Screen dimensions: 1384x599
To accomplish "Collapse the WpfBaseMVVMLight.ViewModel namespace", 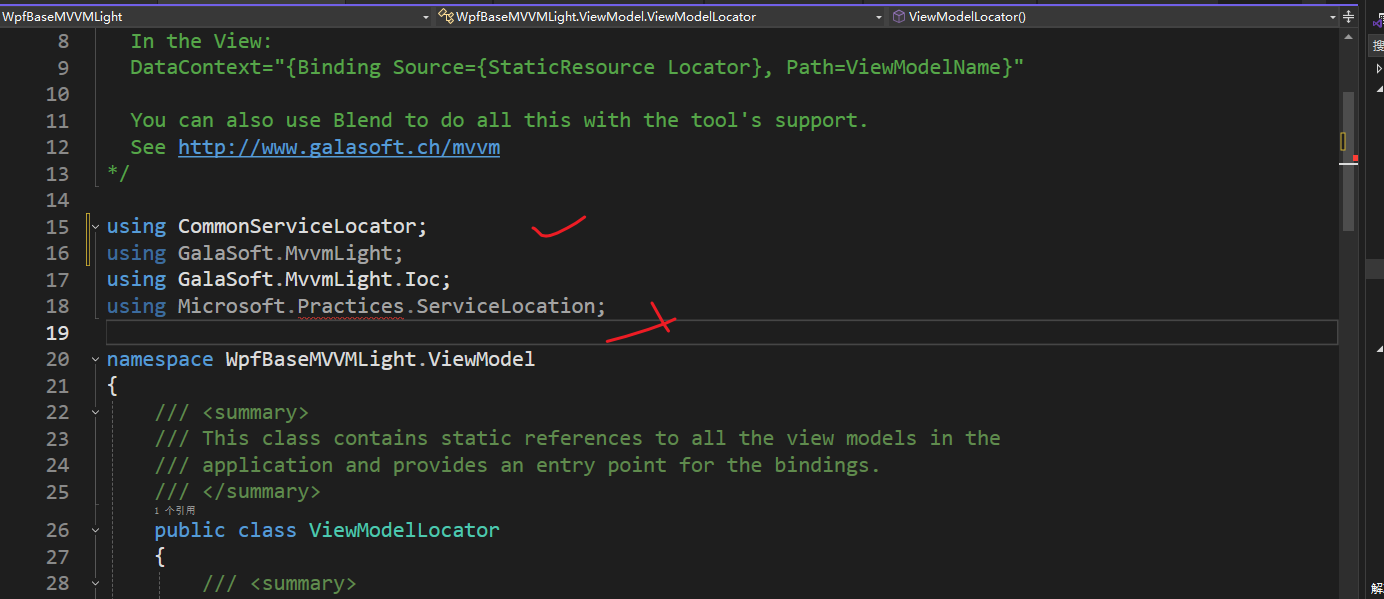I will (x=94, y=358).
